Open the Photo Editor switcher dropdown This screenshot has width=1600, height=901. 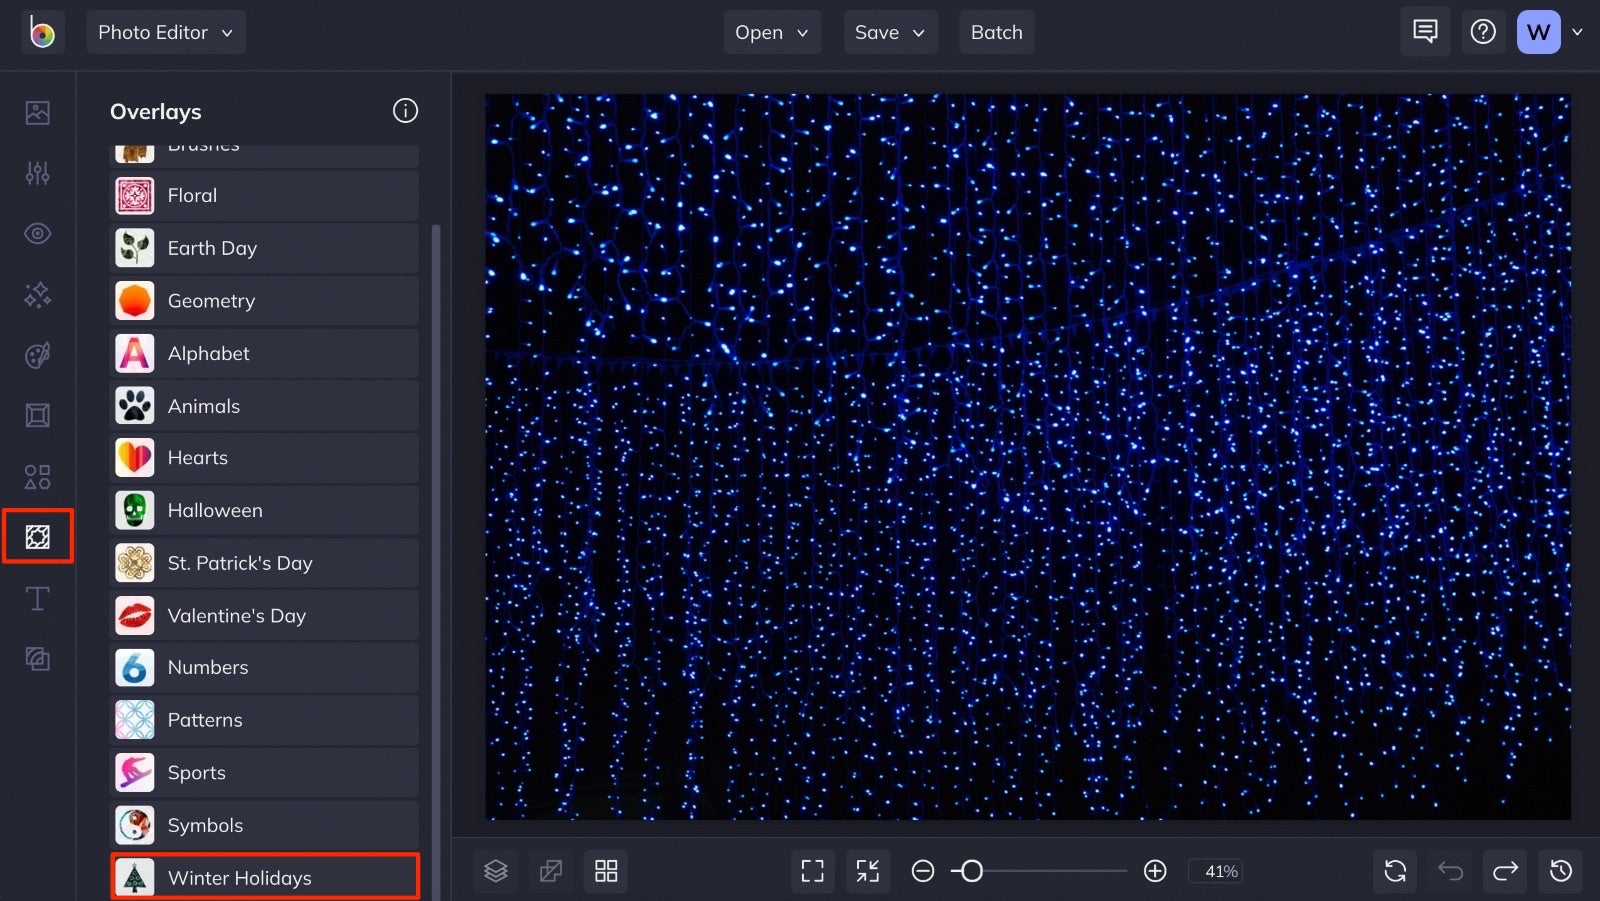tap(166, 31)
